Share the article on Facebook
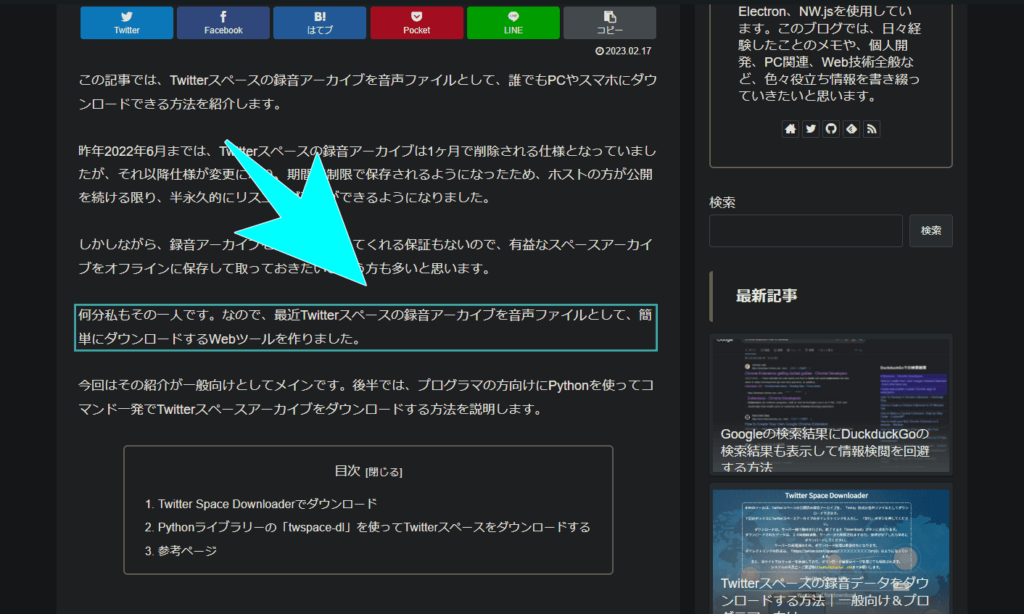1024x614 pixels. 223,23
